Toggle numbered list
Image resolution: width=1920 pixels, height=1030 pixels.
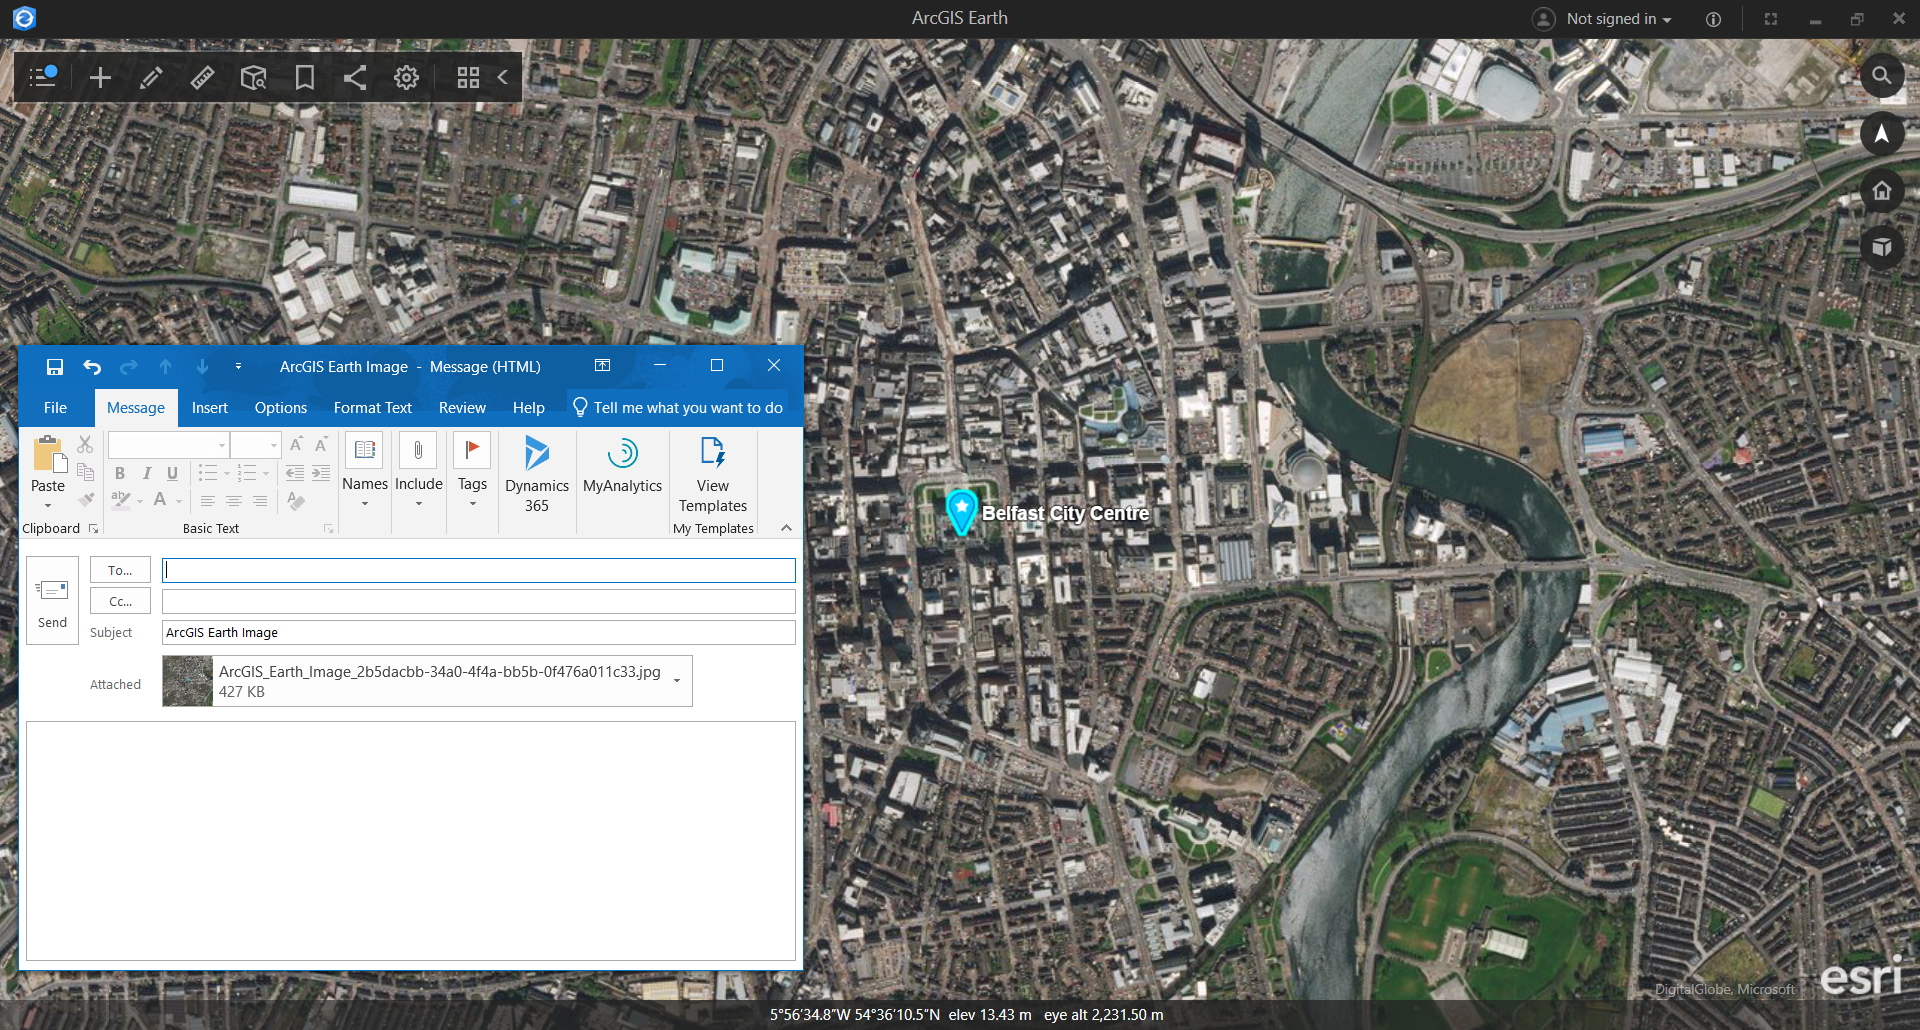(247, 473)
